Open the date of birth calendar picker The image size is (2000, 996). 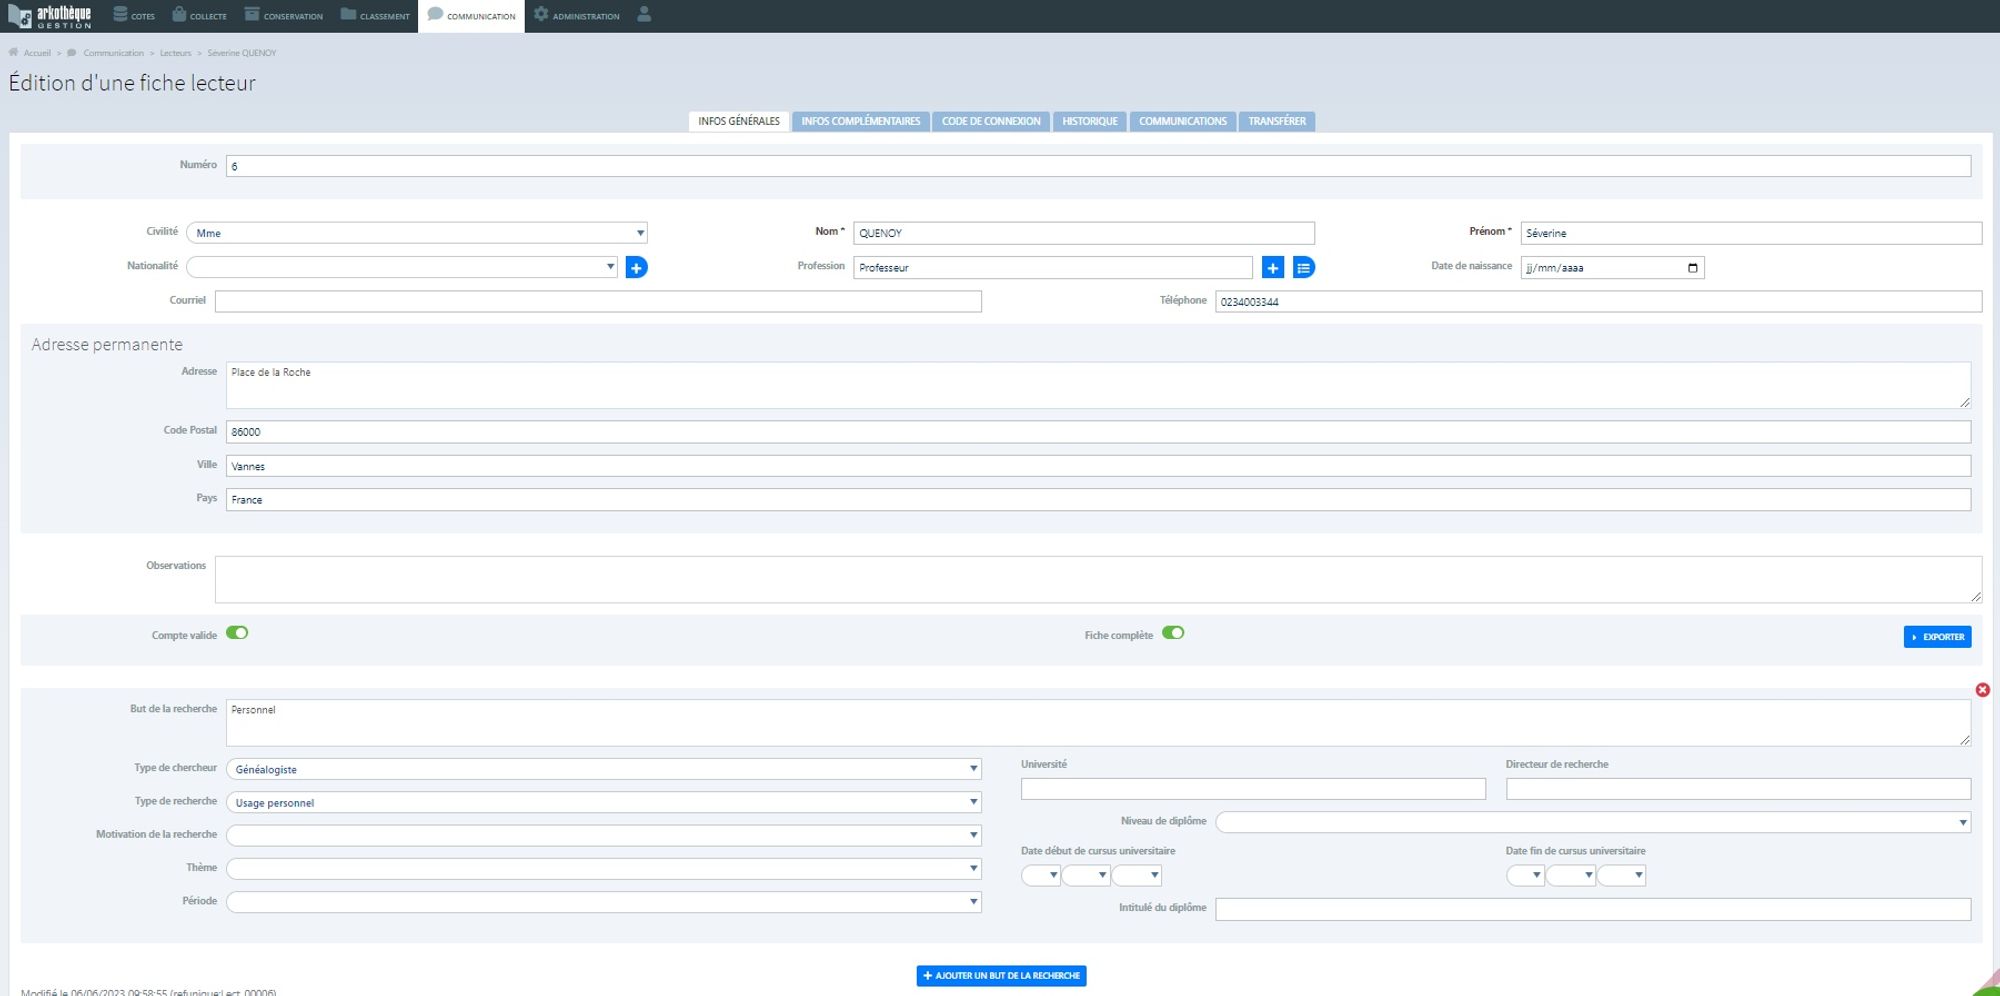(x=1692, y=268)
